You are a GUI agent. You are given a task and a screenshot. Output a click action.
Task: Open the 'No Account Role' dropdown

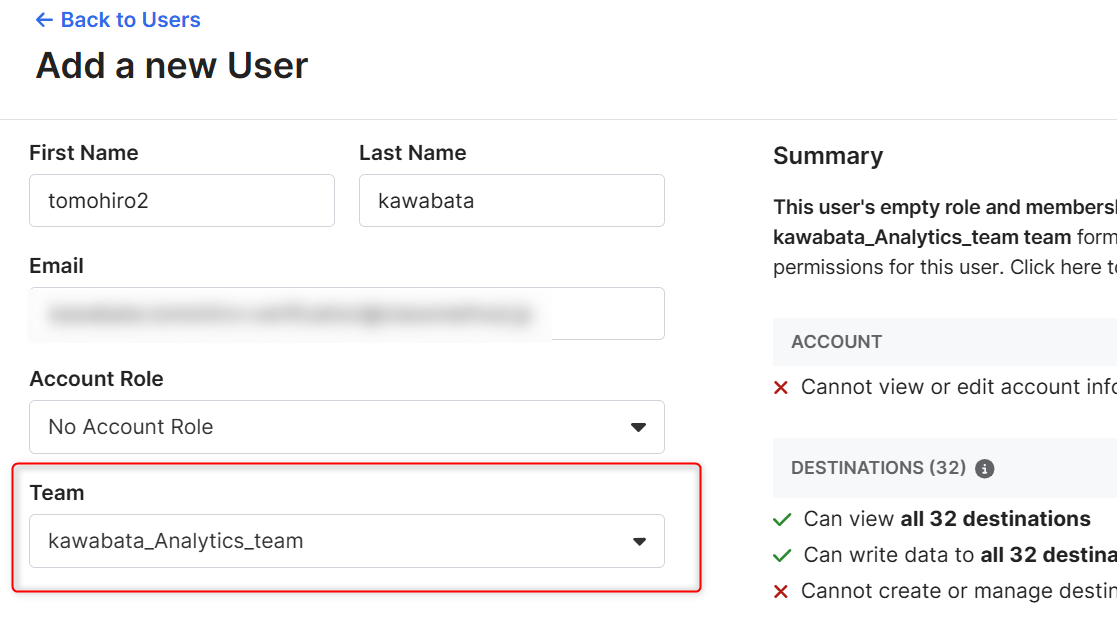point(346,427)
